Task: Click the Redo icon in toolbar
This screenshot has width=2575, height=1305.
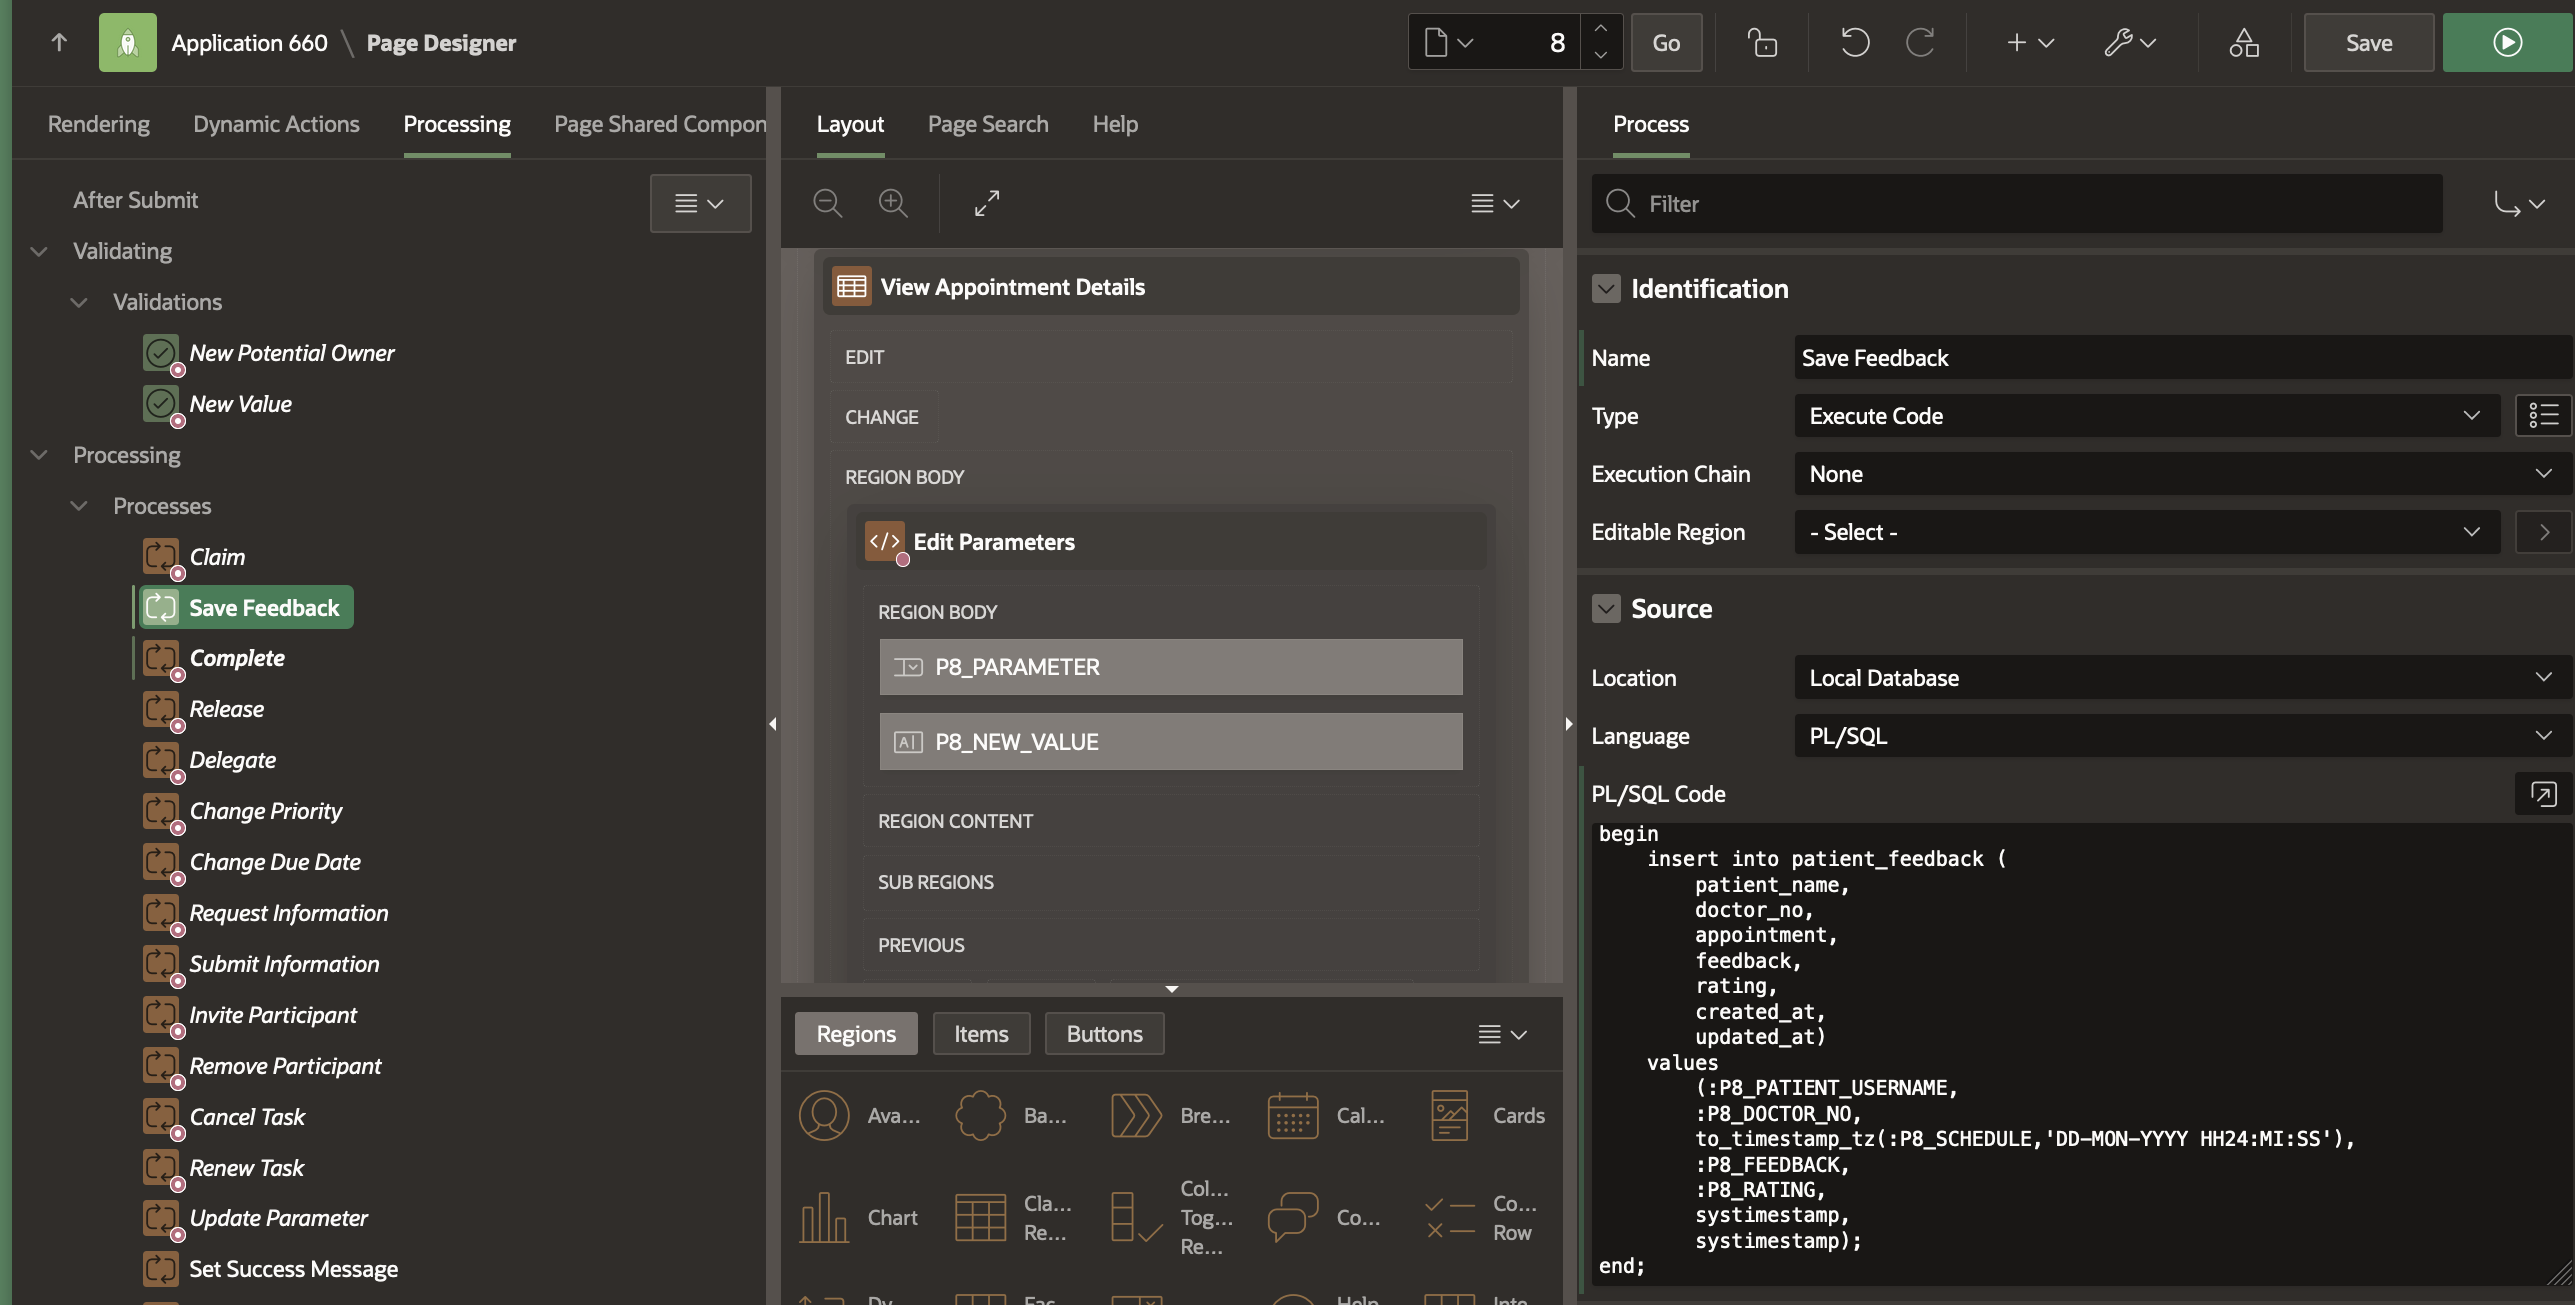Action: [x=1919, y=43]
